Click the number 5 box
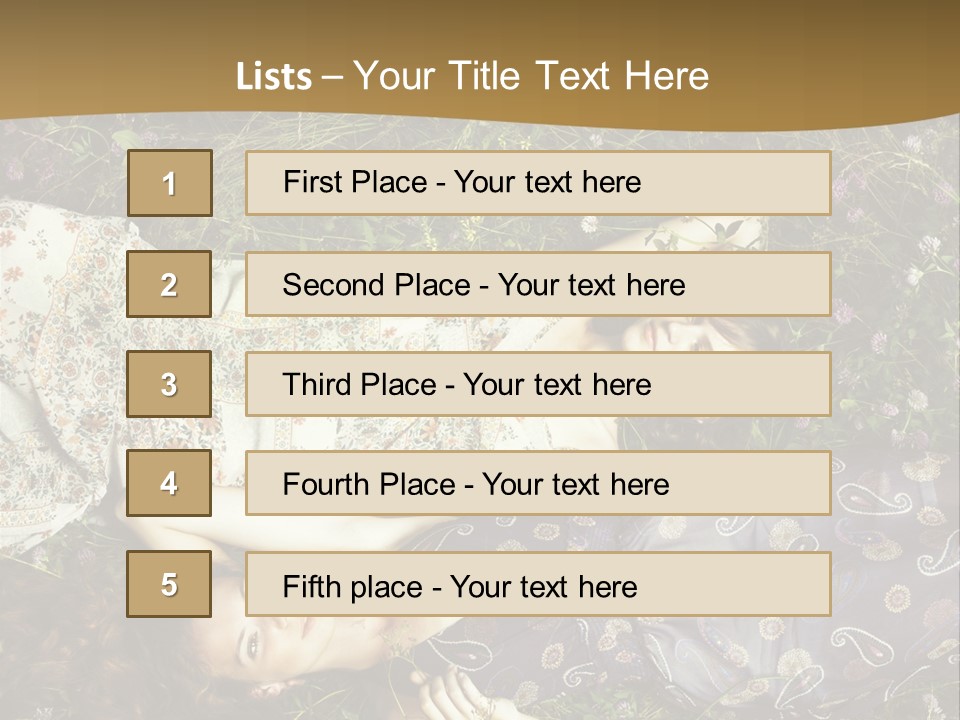This screenshot has width=960, height=720. click(x=169, y=584)
